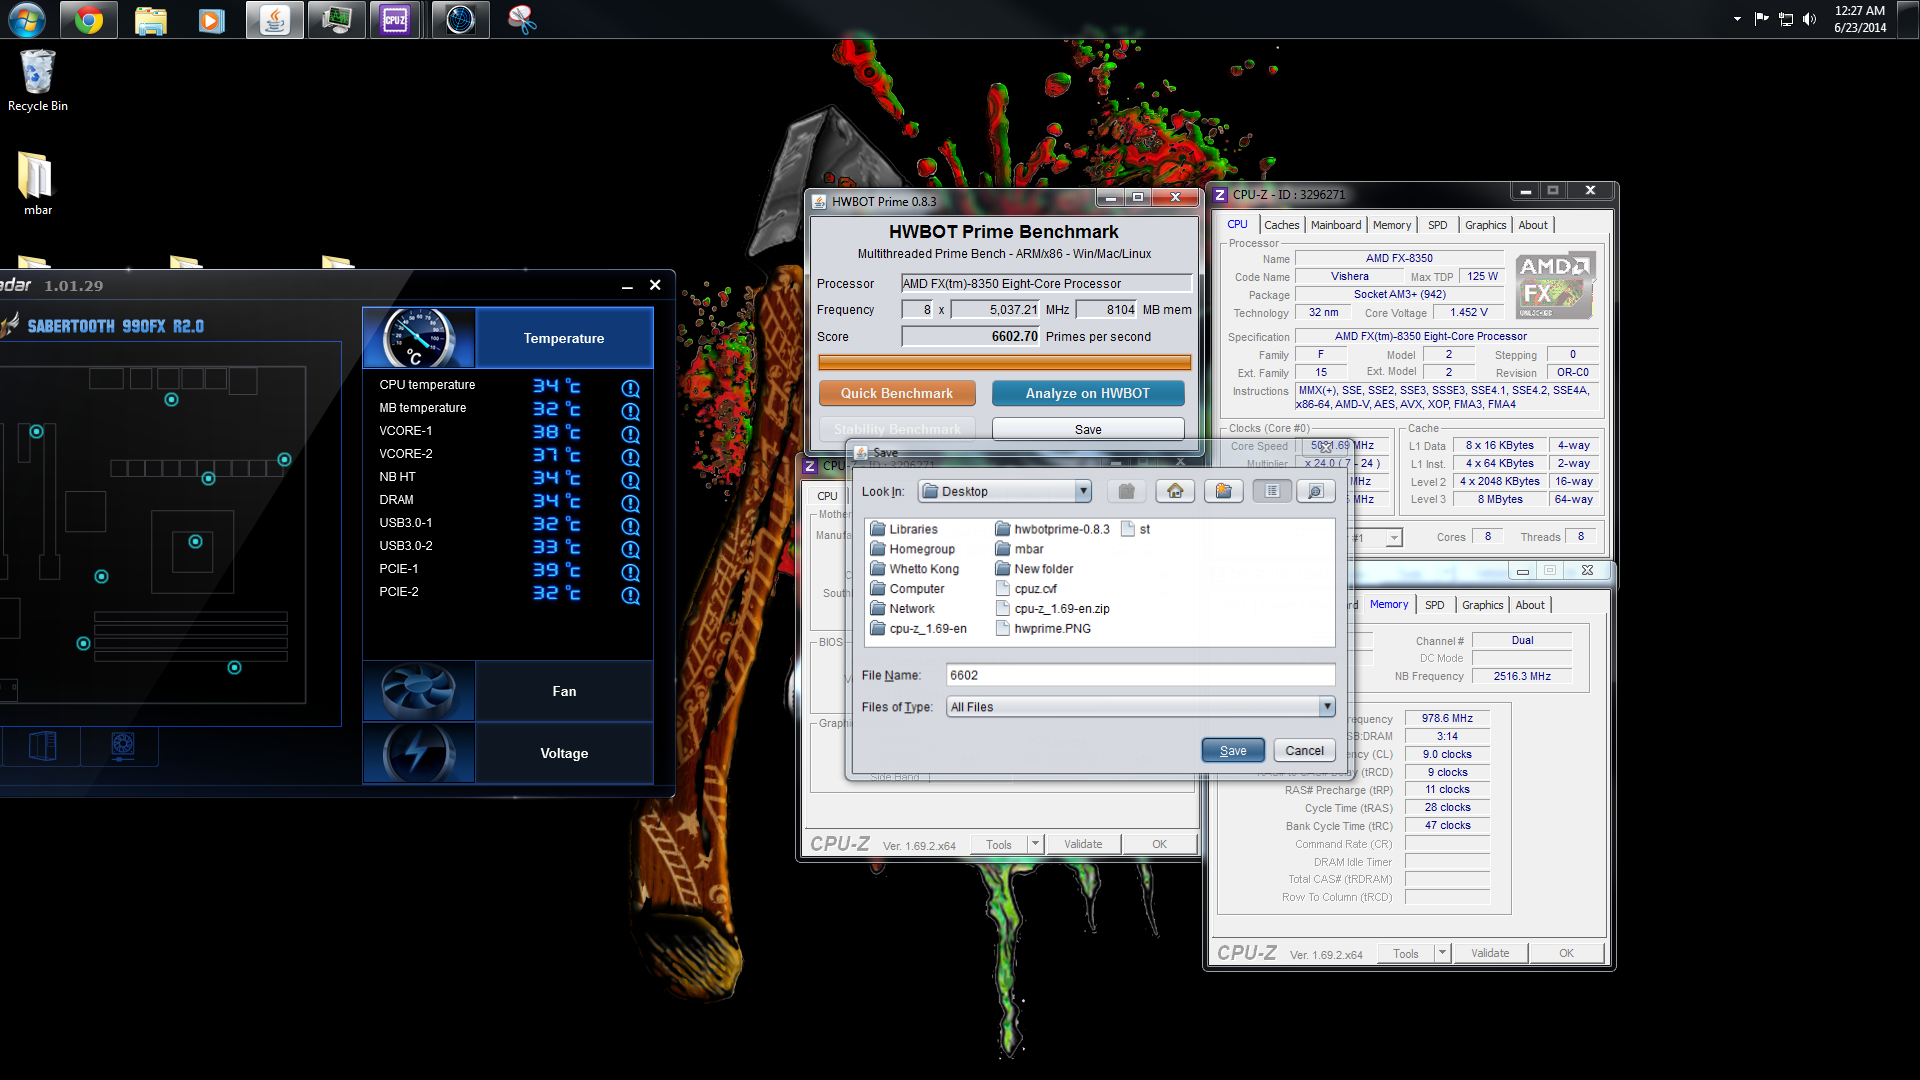This screenshot has width=1920, height=1080.
Task: Select the Computer entry in the dialog
Action: [907, 589]
